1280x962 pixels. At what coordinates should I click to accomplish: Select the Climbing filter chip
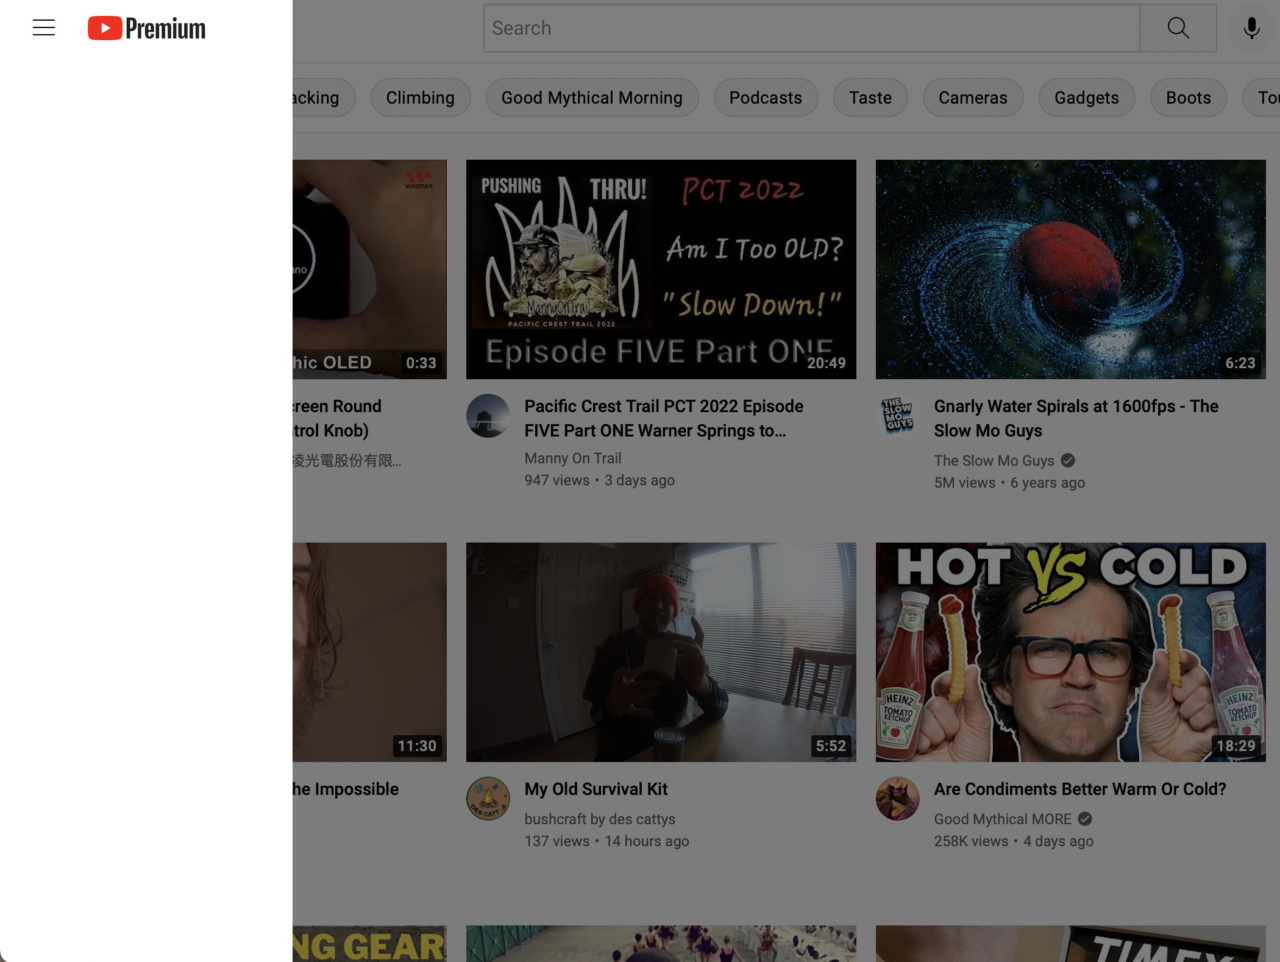click(420, 98)
